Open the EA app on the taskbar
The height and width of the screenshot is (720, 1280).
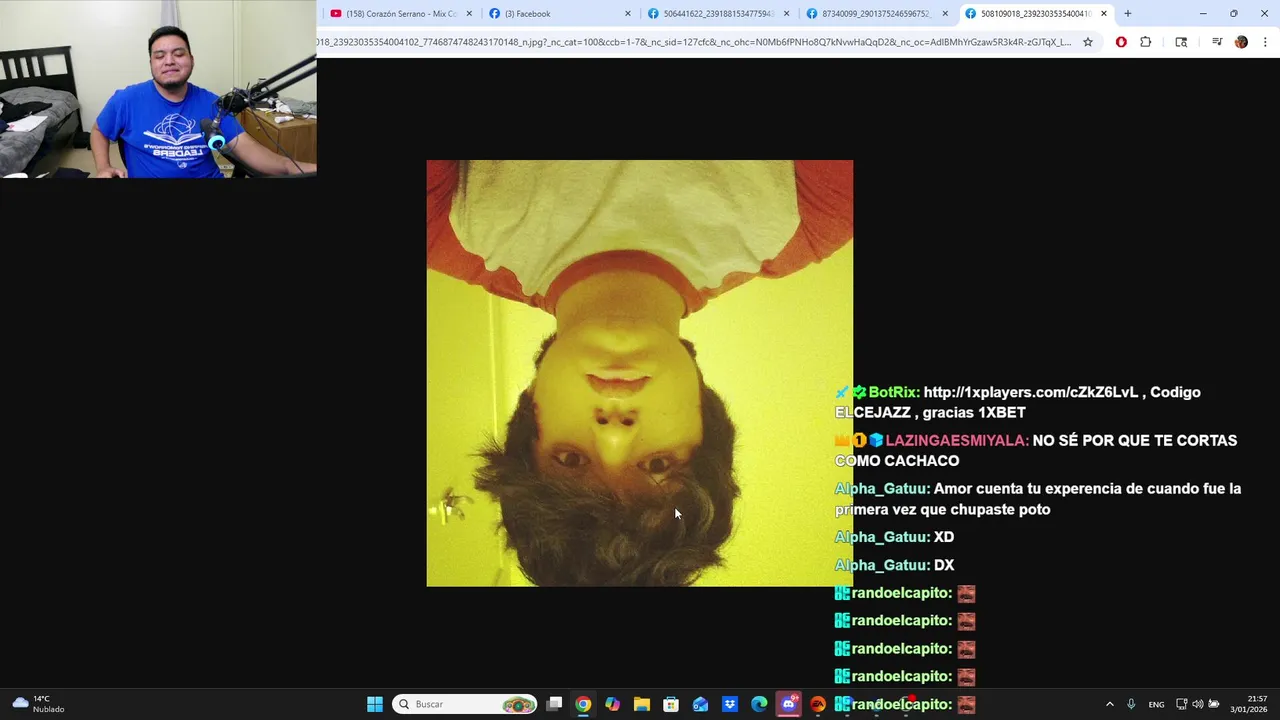(x=818, y=704)
